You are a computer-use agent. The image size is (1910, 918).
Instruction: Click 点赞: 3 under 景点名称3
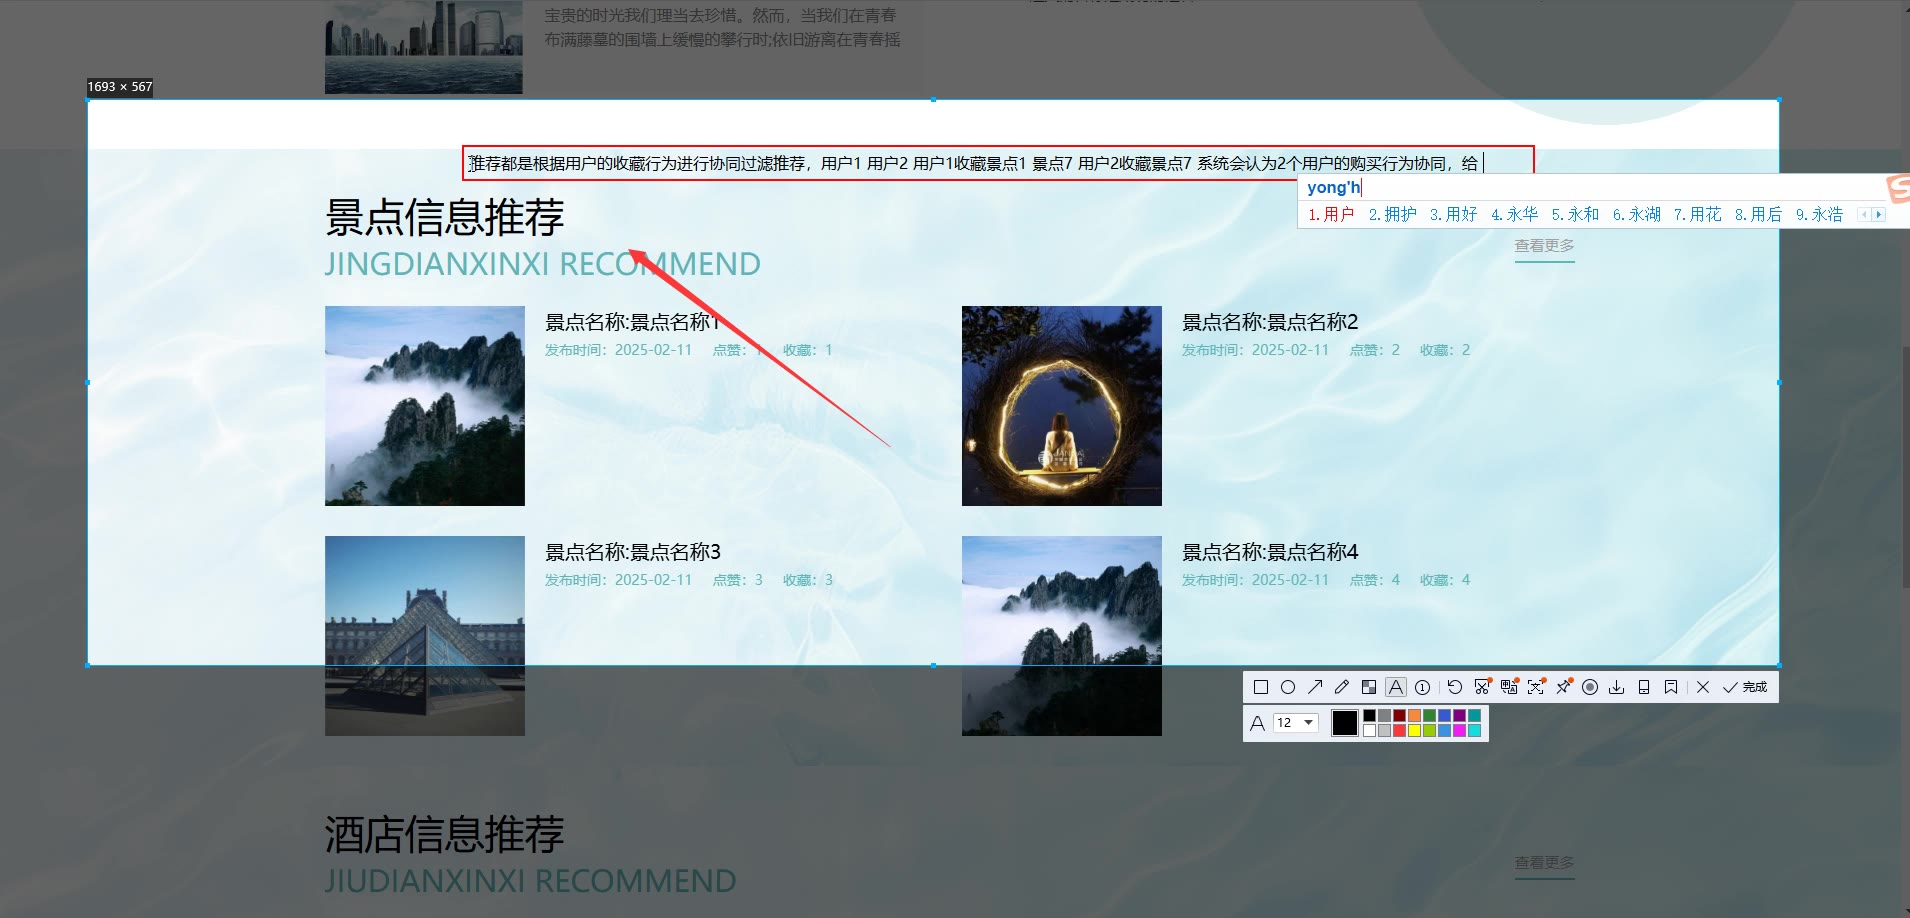point(738,580)
